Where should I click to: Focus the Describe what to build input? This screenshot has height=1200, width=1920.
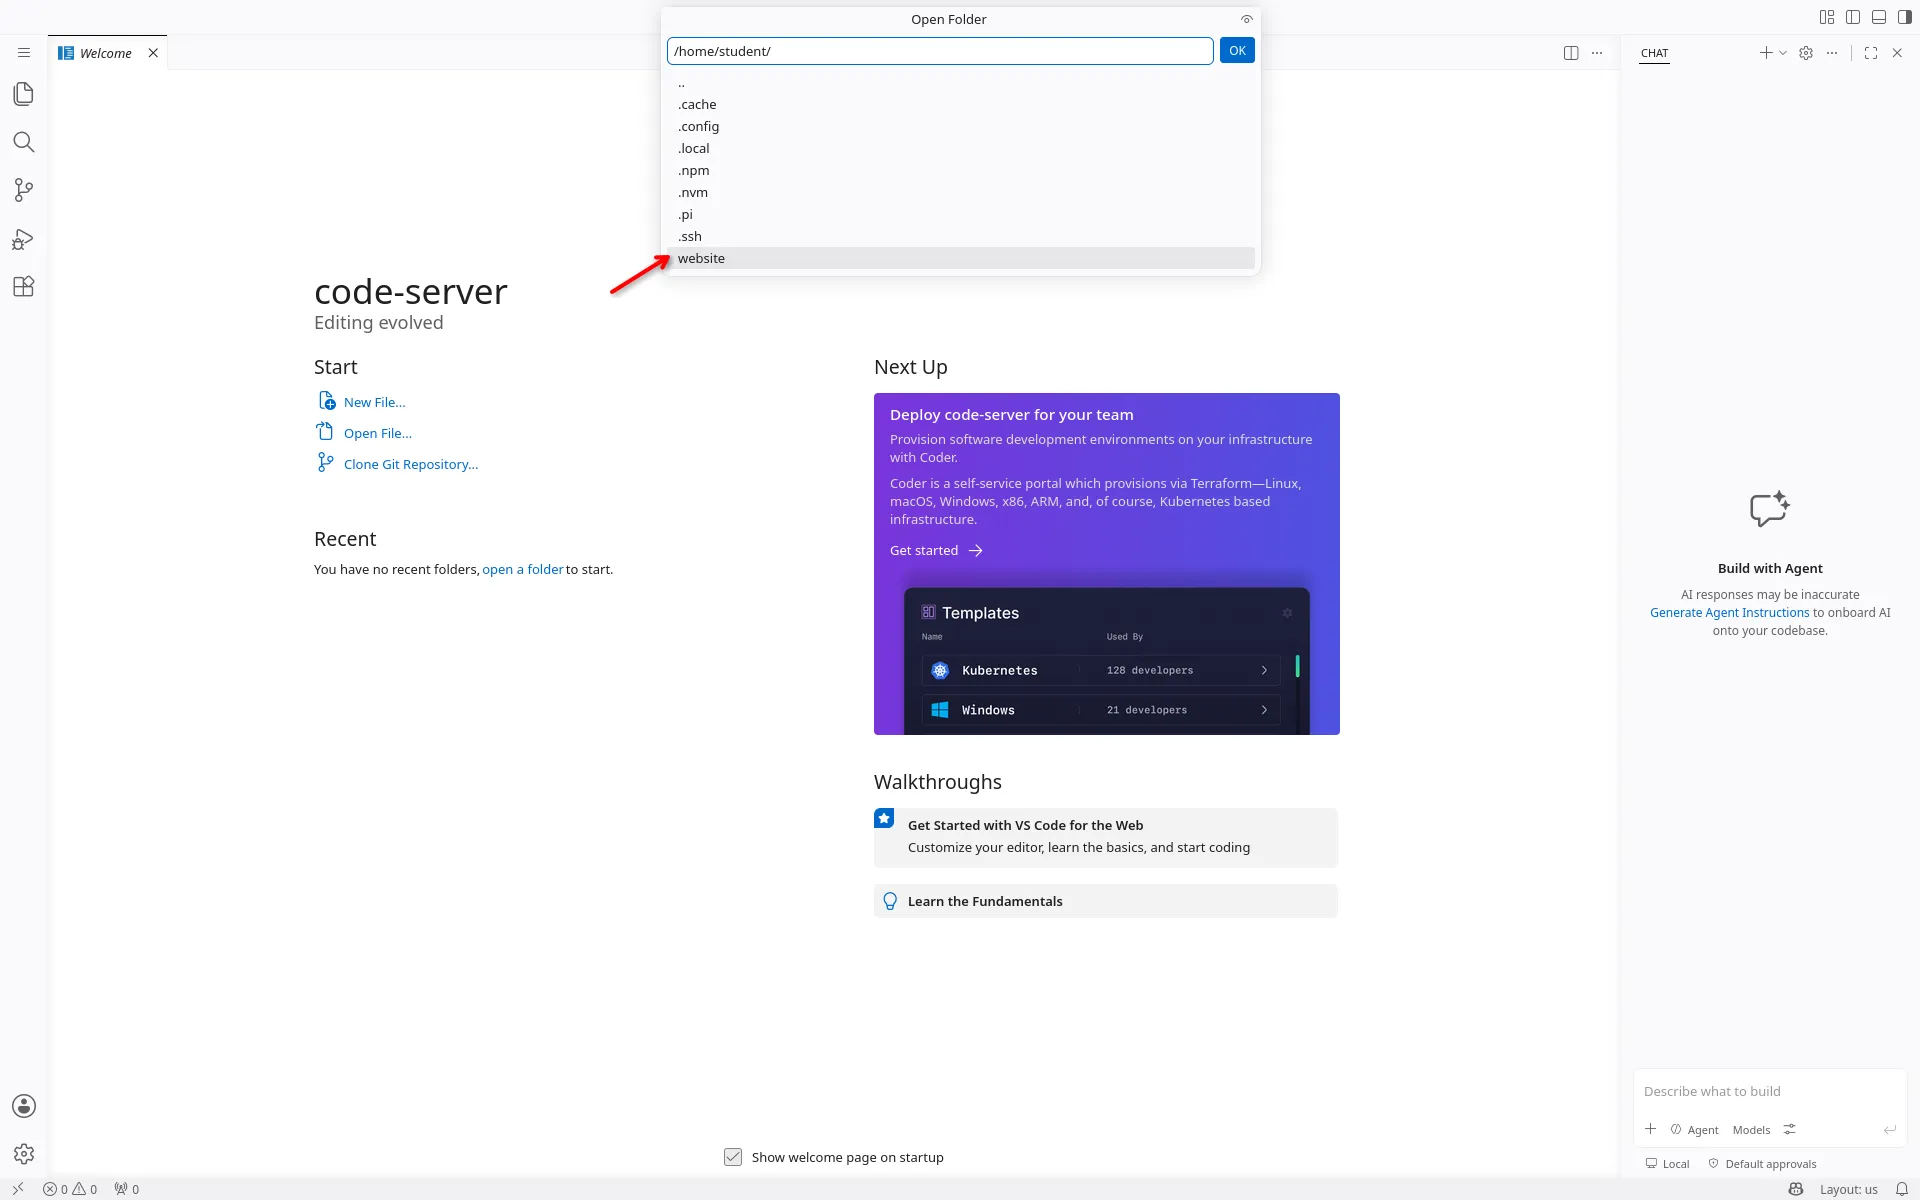click(x=1768, y=1092)
